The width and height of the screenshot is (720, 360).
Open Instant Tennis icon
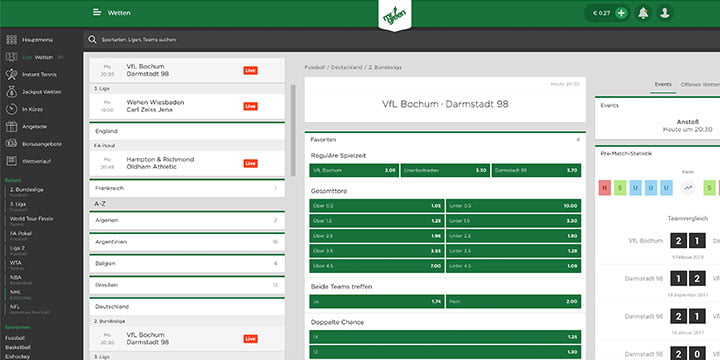pos(11,74)
